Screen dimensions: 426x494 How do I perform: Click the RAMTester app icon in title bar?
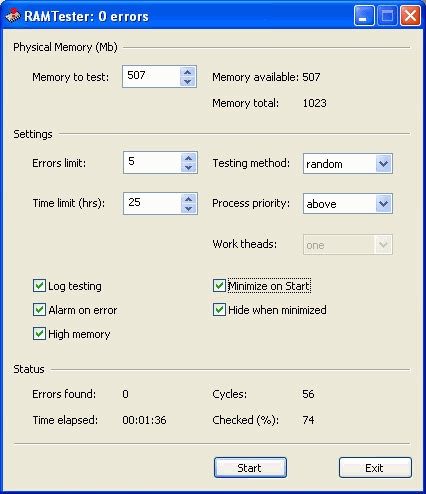tap(13, 15)
